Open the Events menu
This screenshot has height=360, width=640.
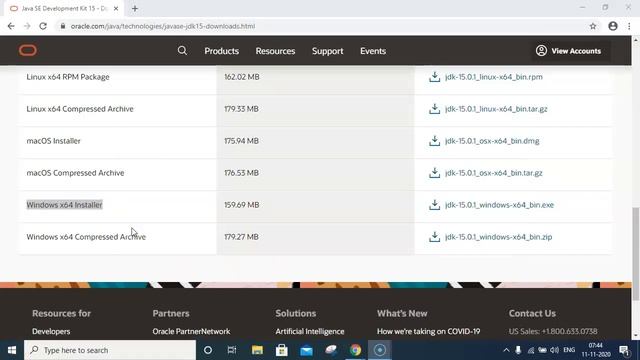point(373,51)
